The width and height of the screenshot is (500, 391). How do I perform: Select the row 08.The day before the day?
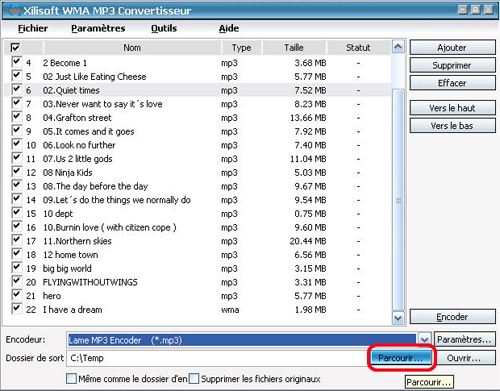click(197, 186)
